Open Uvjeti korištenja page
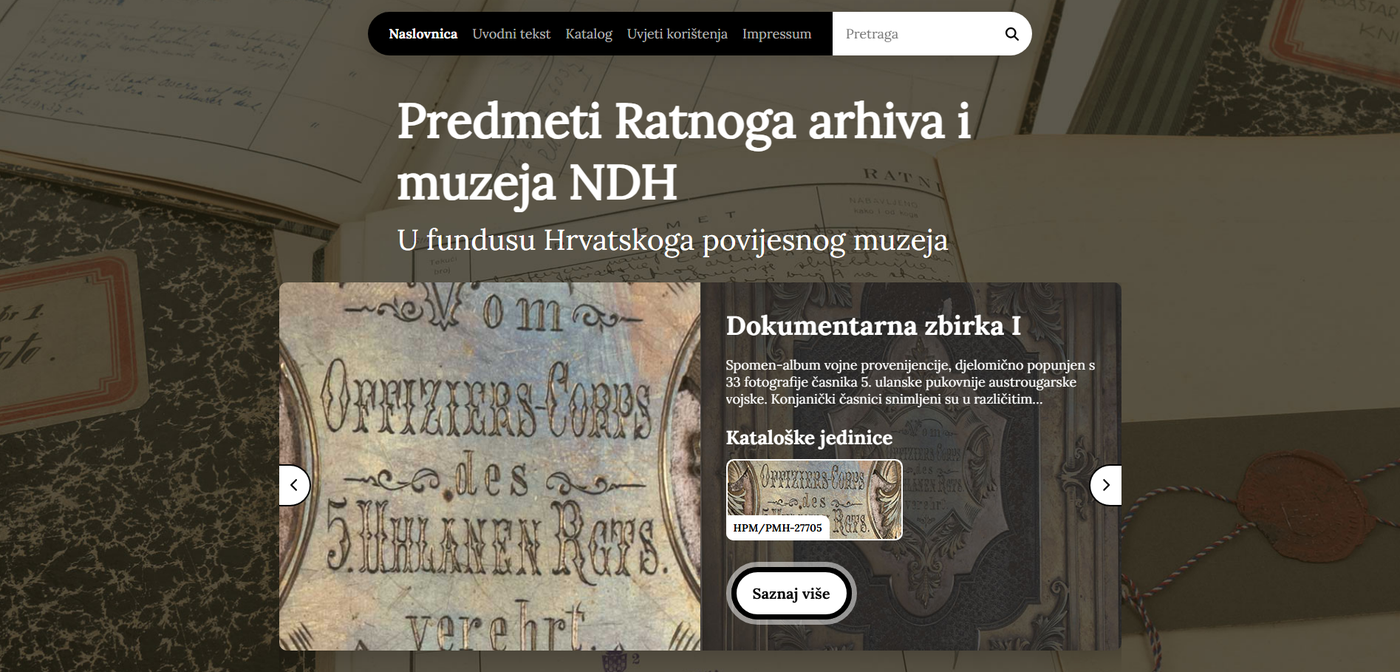 (x=677, y=34)
